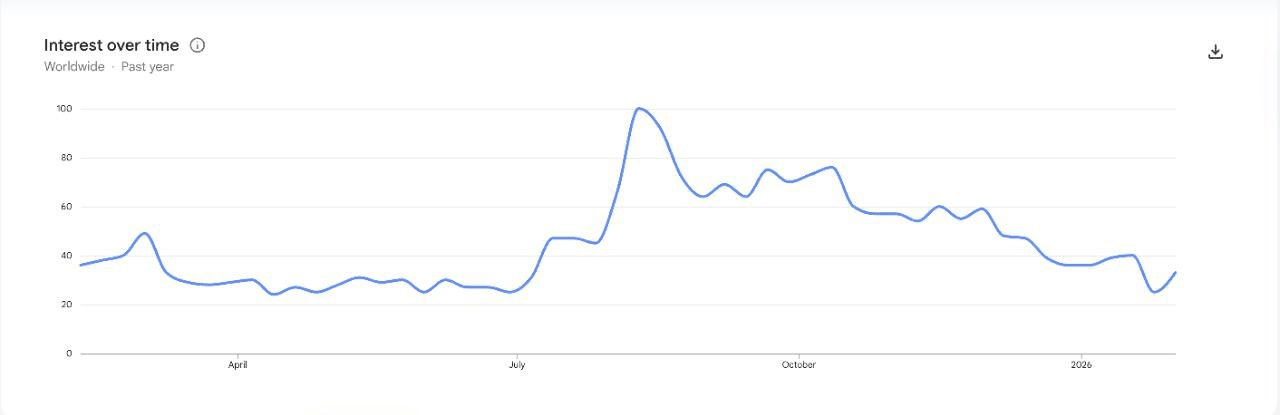The height and width of the screenshot is (415, 1280).
Task: Click the 80 value on the y-axis
Action: 67,158
